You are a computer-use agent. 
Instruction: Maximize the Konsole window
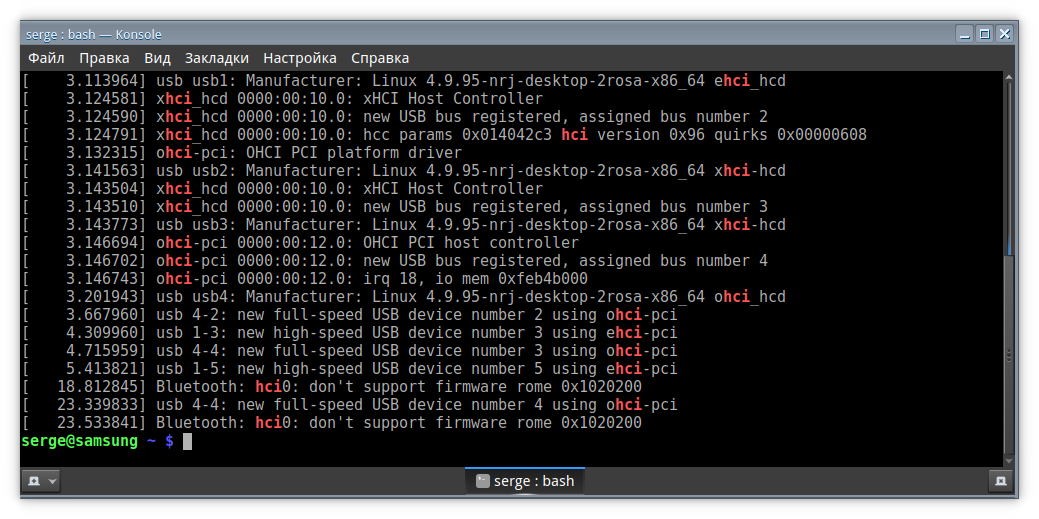click(x=984, y=34)
